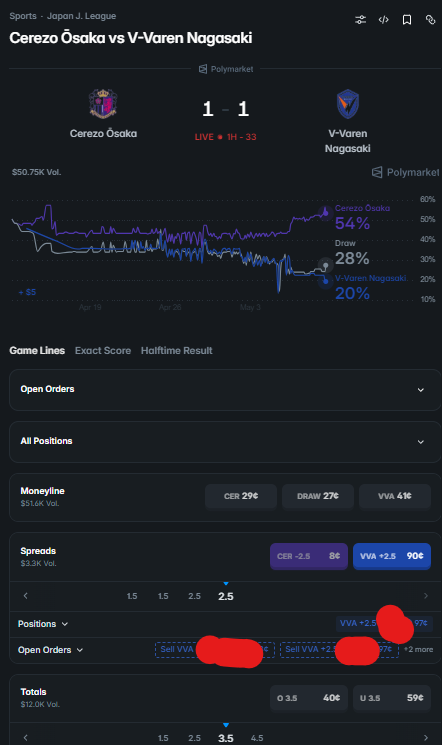Open the first Sell VVA open order

point(215,649)
